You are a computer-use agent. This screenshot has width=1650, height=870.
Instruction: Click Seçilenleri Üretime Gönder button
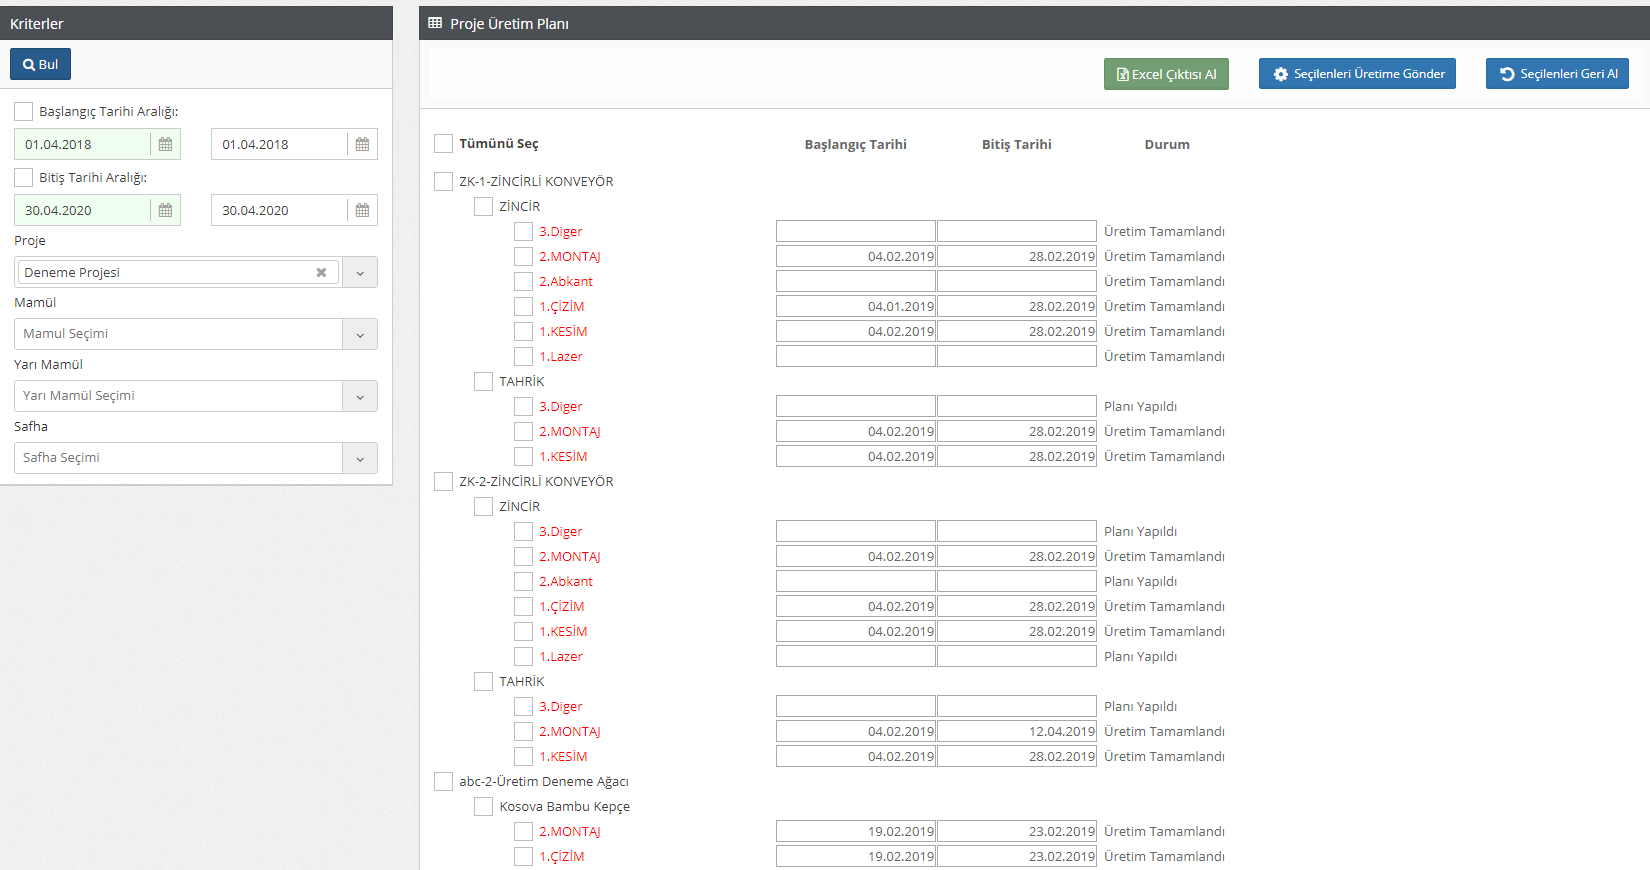pos(1357,74)
